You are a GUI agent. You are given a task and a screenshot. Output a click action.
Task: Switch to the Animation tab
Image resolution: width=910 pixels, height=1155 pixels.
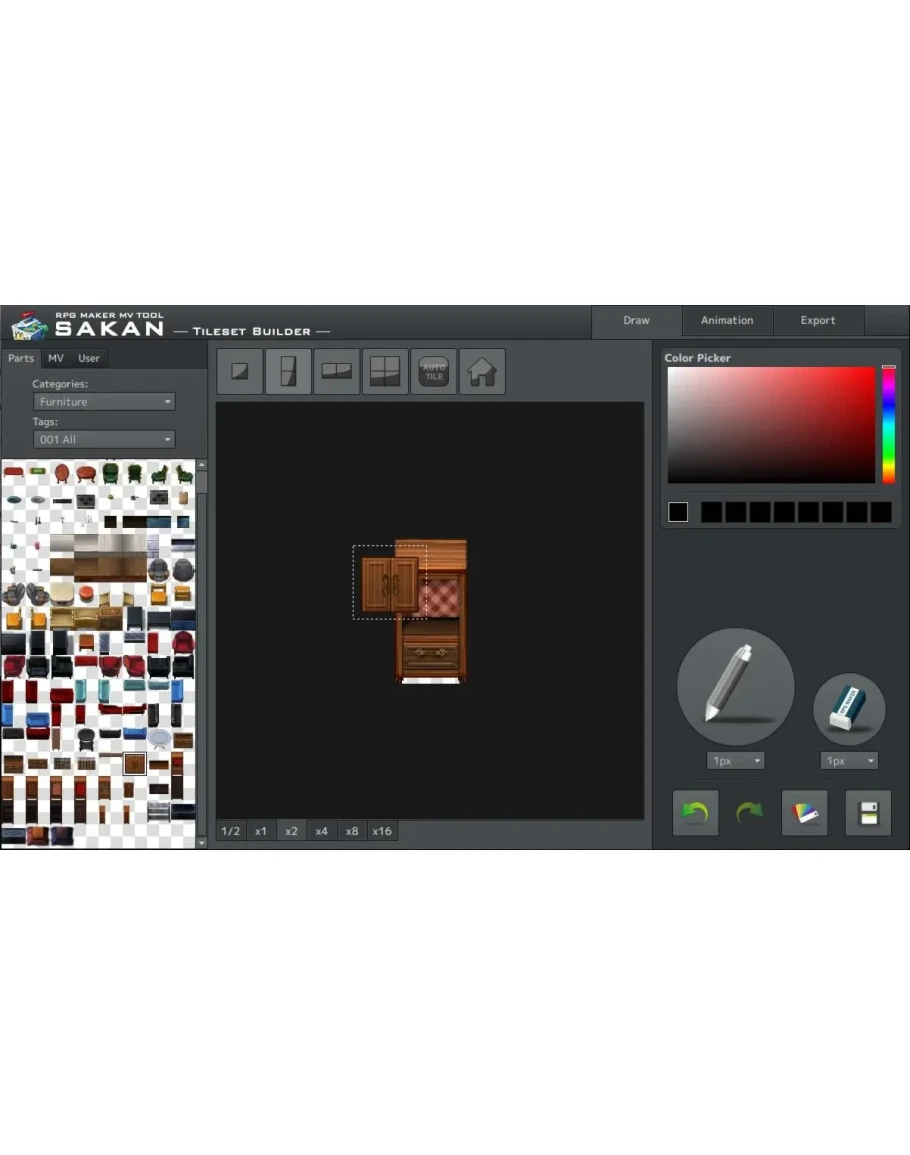click(x=727, y=321)
